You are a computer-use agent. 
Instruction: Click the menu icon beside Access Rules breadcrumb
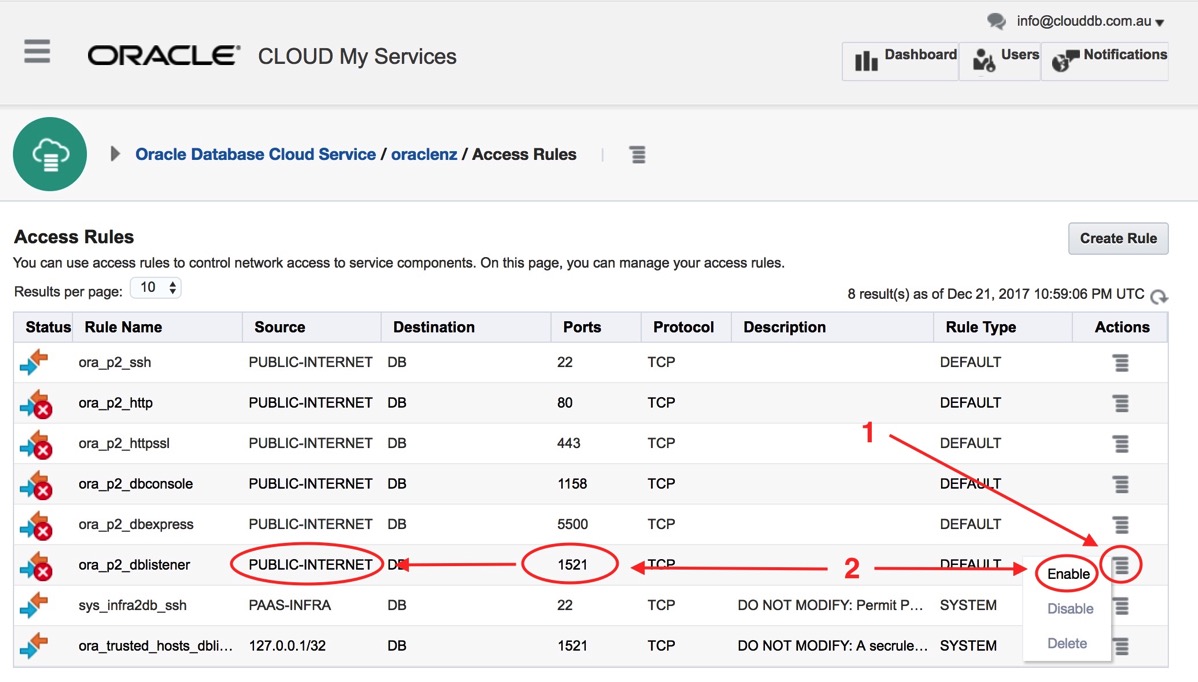(637, 155)
